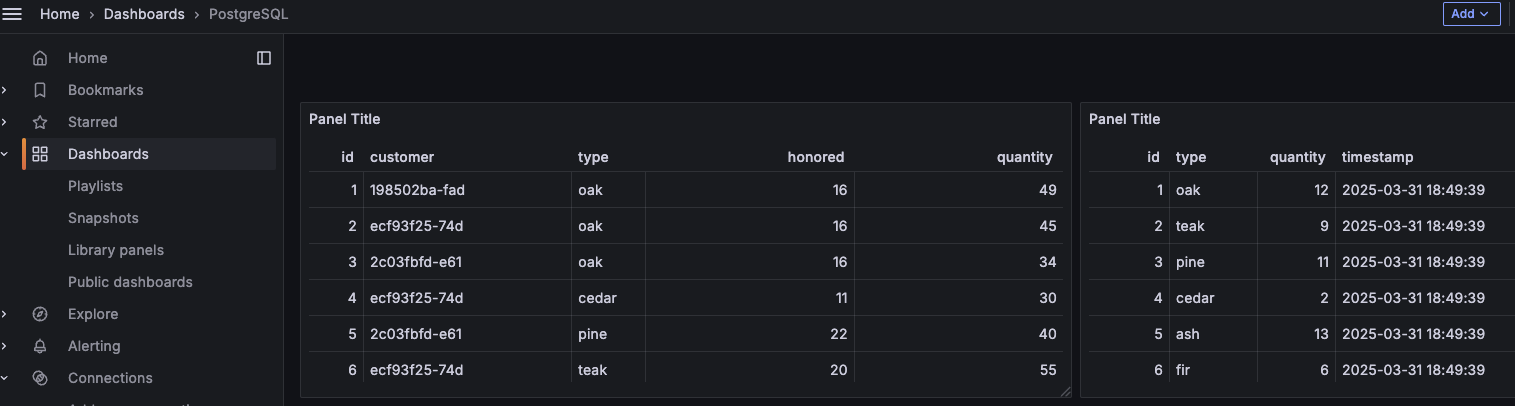The image size is (1515, 406).
Task: Open the Add dropdown button
Action: (1471, 14)
